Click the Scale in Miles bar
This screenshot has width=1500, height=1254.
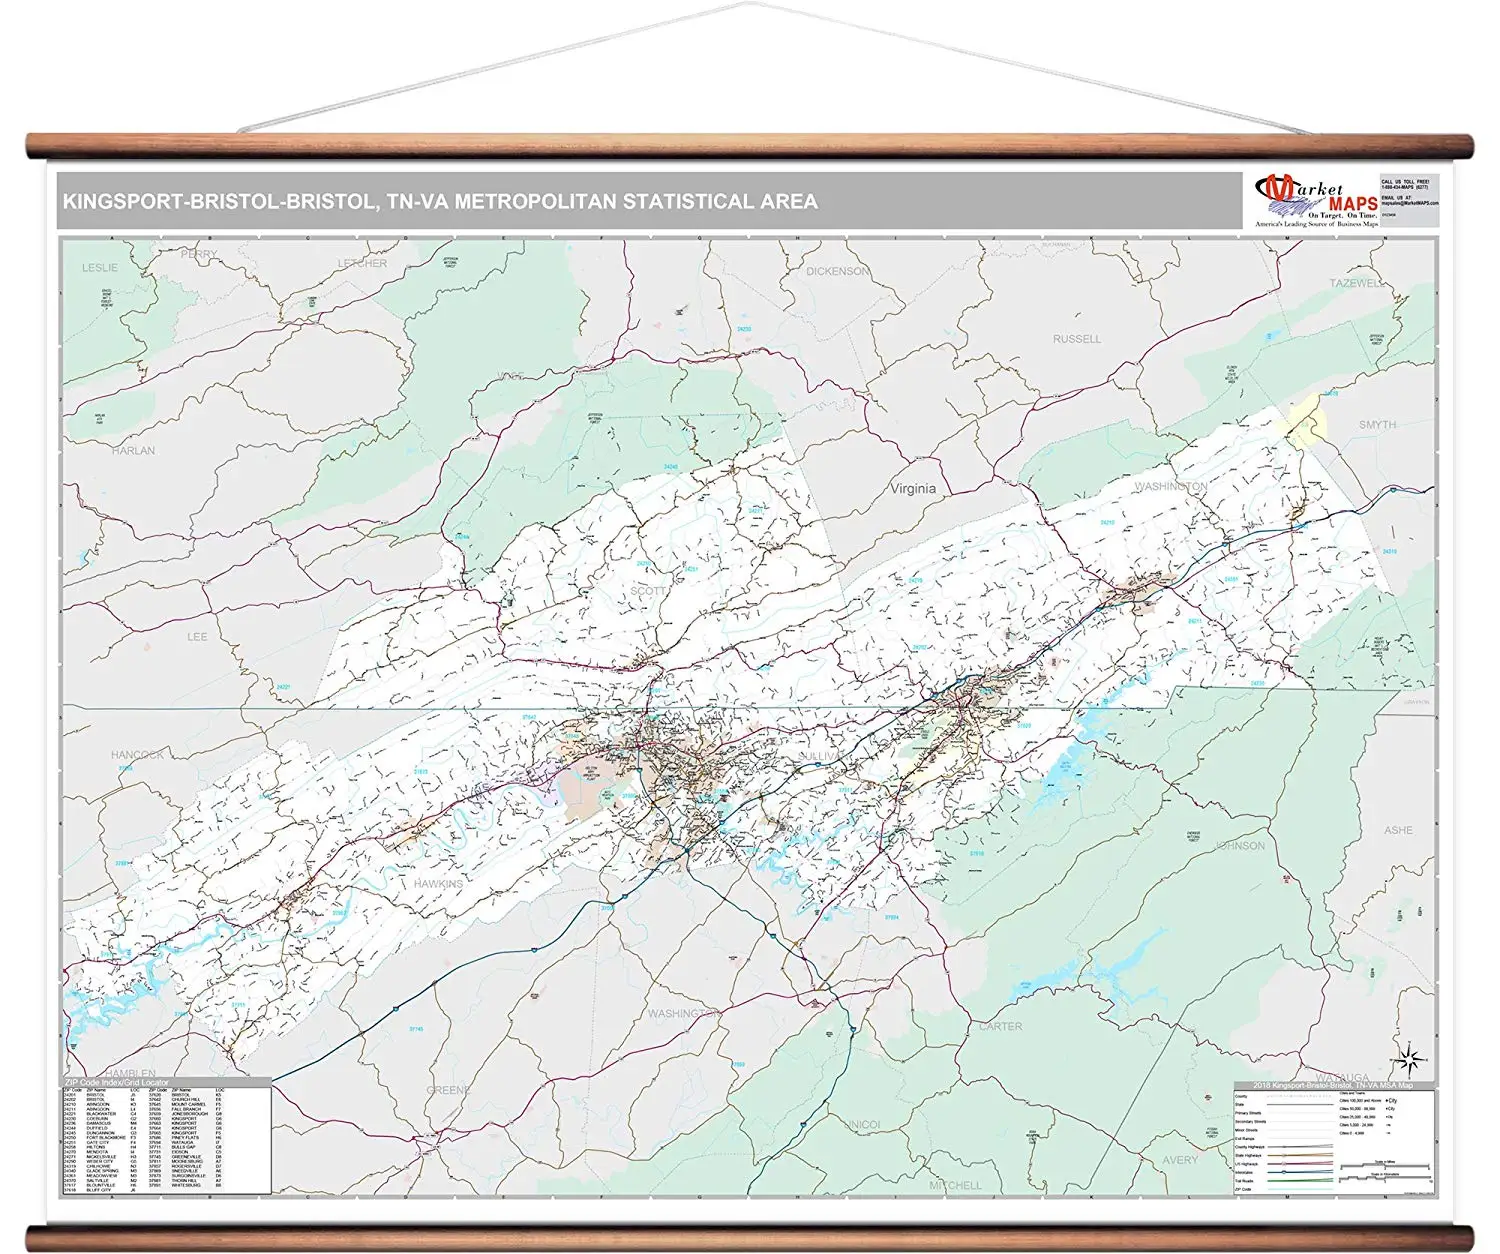coord(1385,1165)
